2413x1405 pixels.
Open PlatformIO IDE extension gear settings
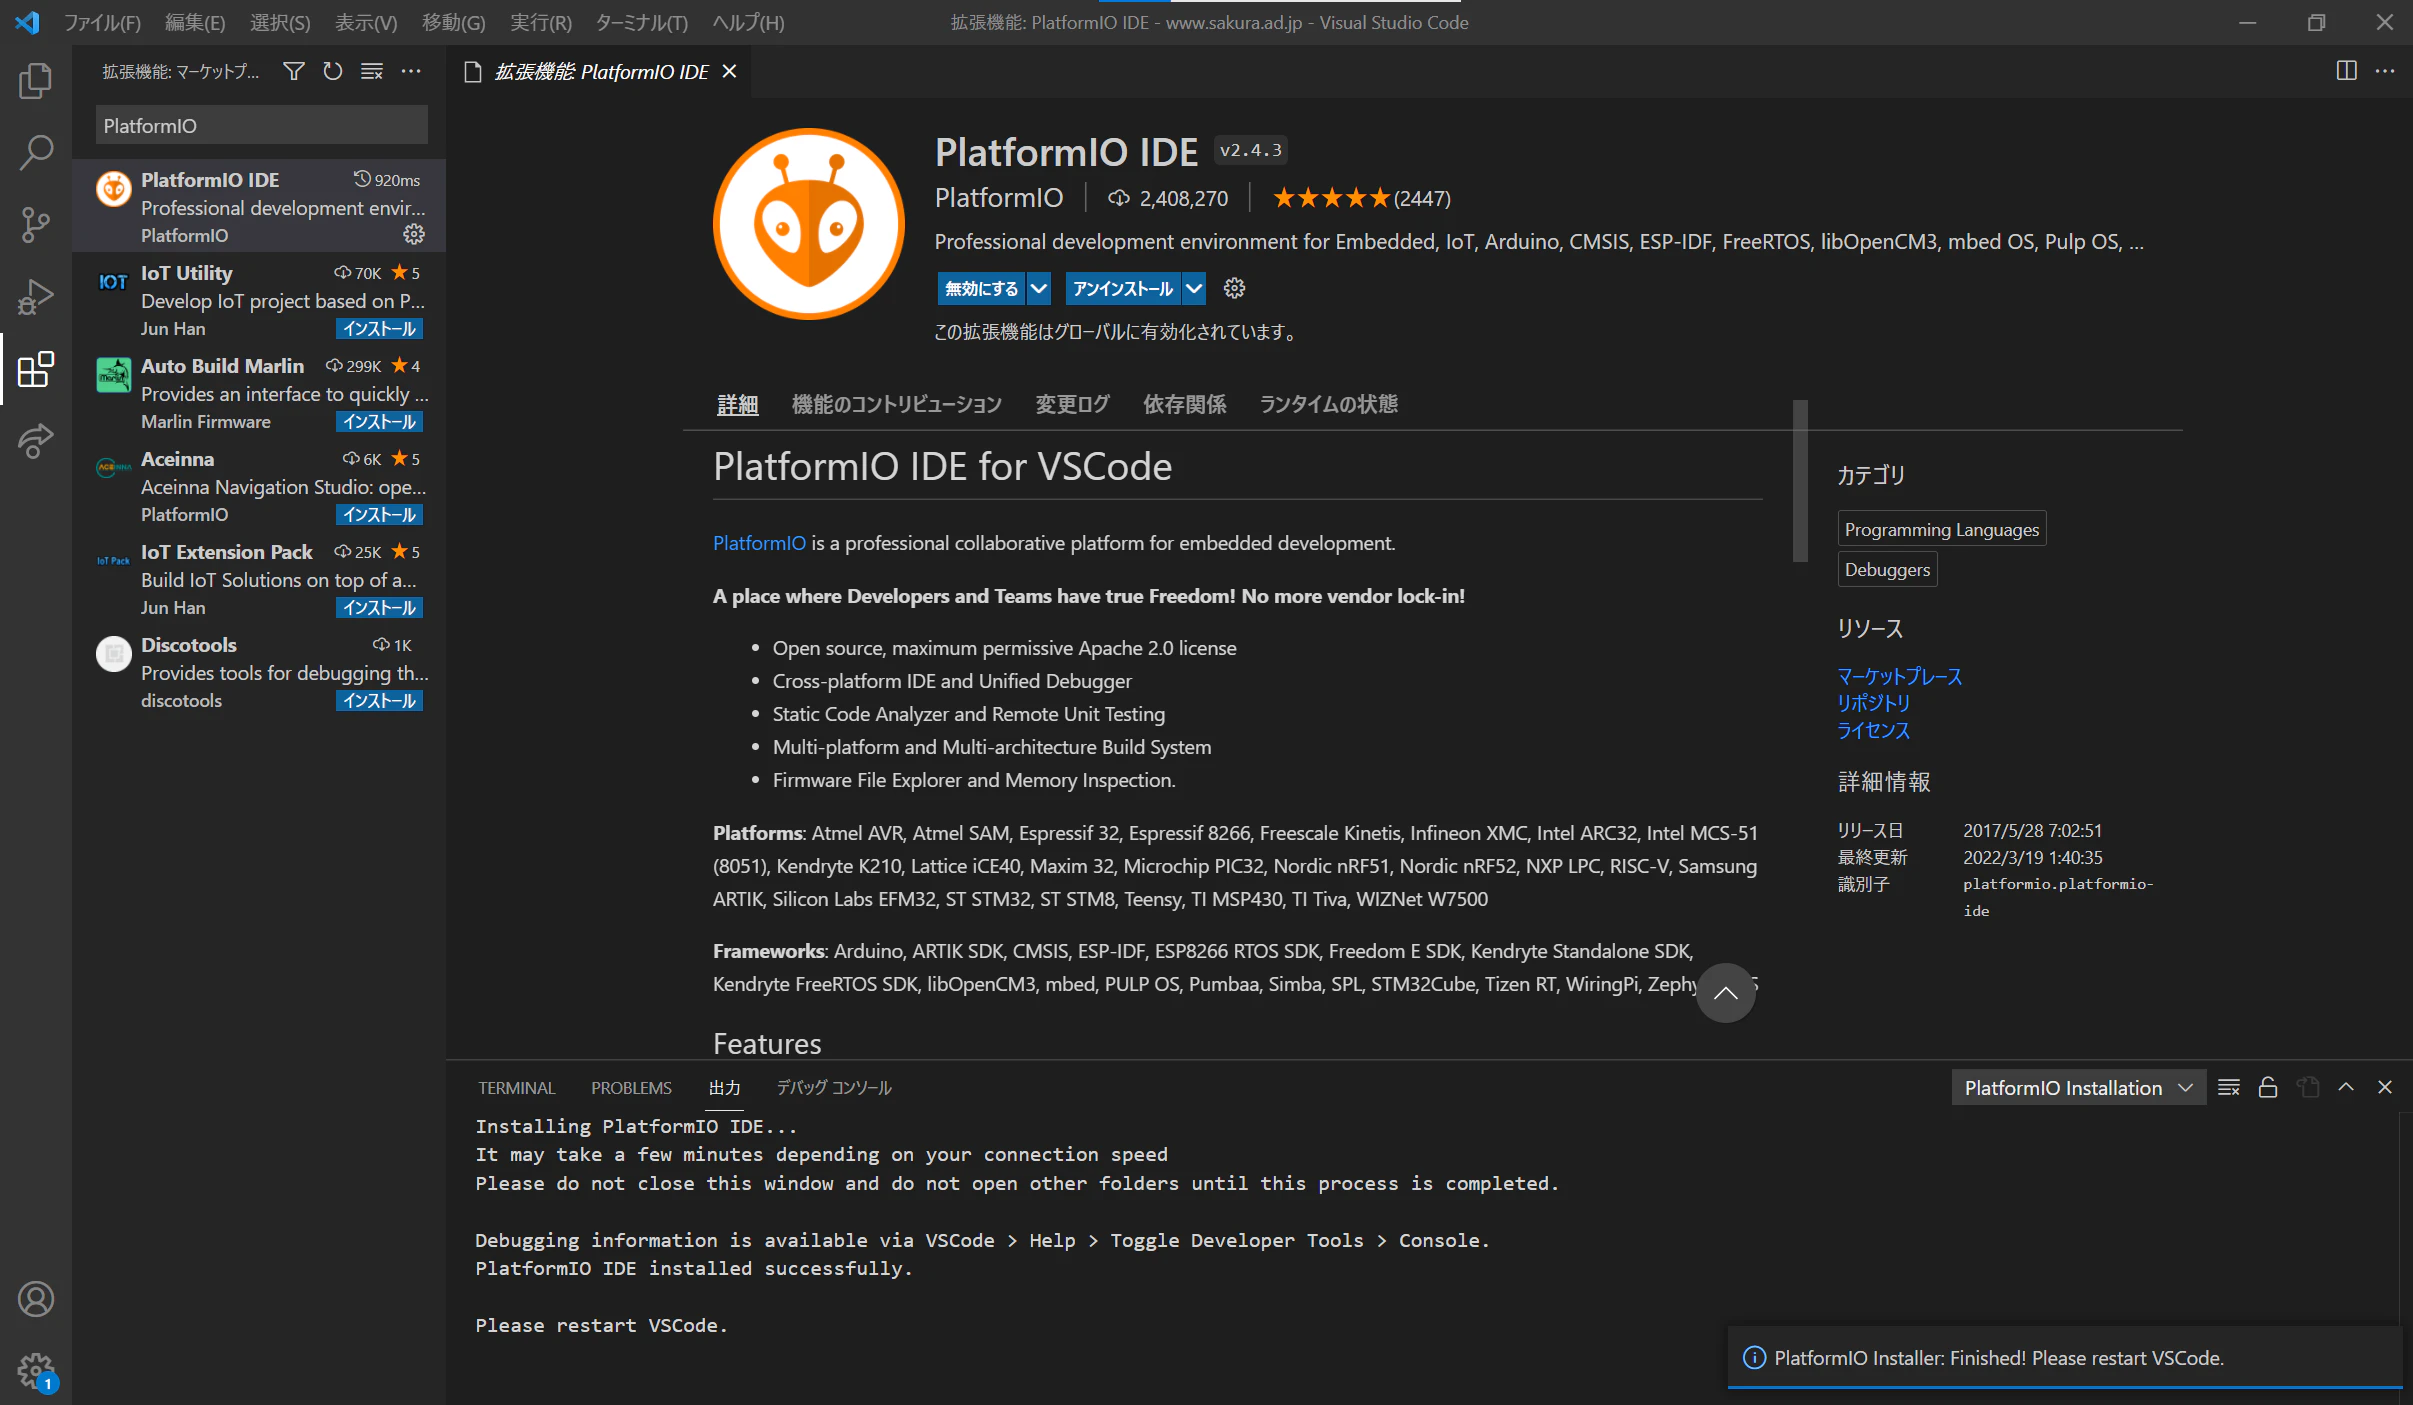[413, 235]
